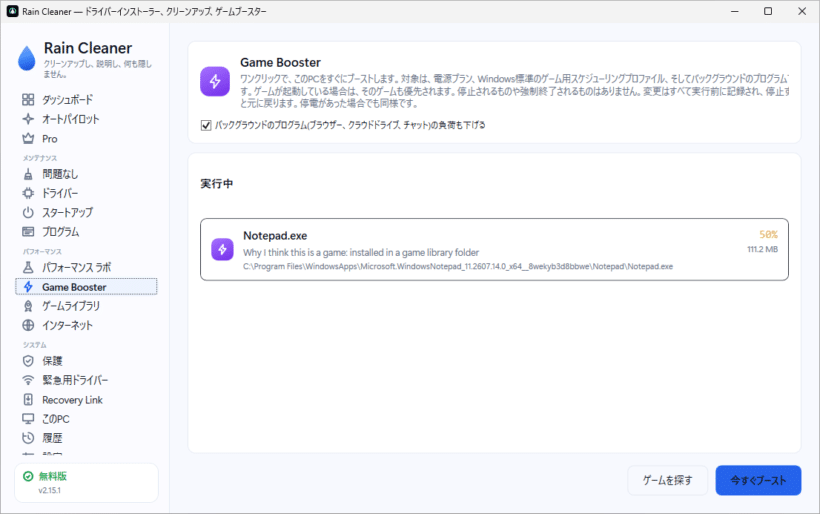The height and width of the screenshot is (514, 820).
Task: Maximize the Rain Cleaner window
Action: [x=768, y=11]
